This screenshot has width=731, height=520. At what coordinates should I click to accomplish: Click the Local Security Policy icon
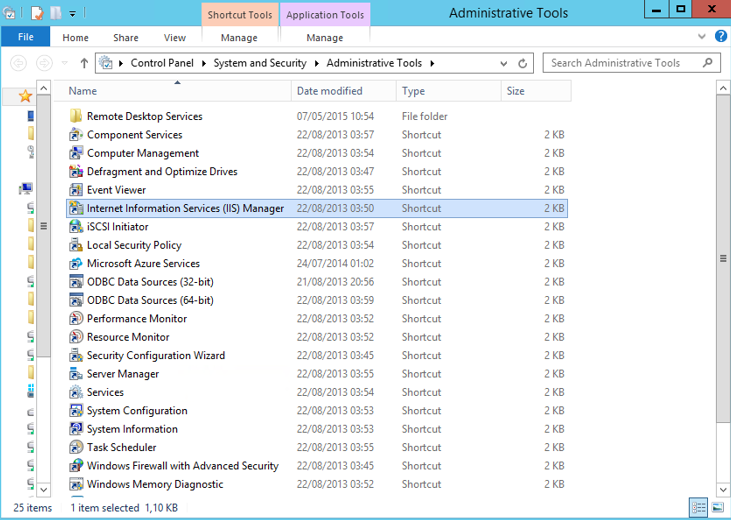point(76,245)
